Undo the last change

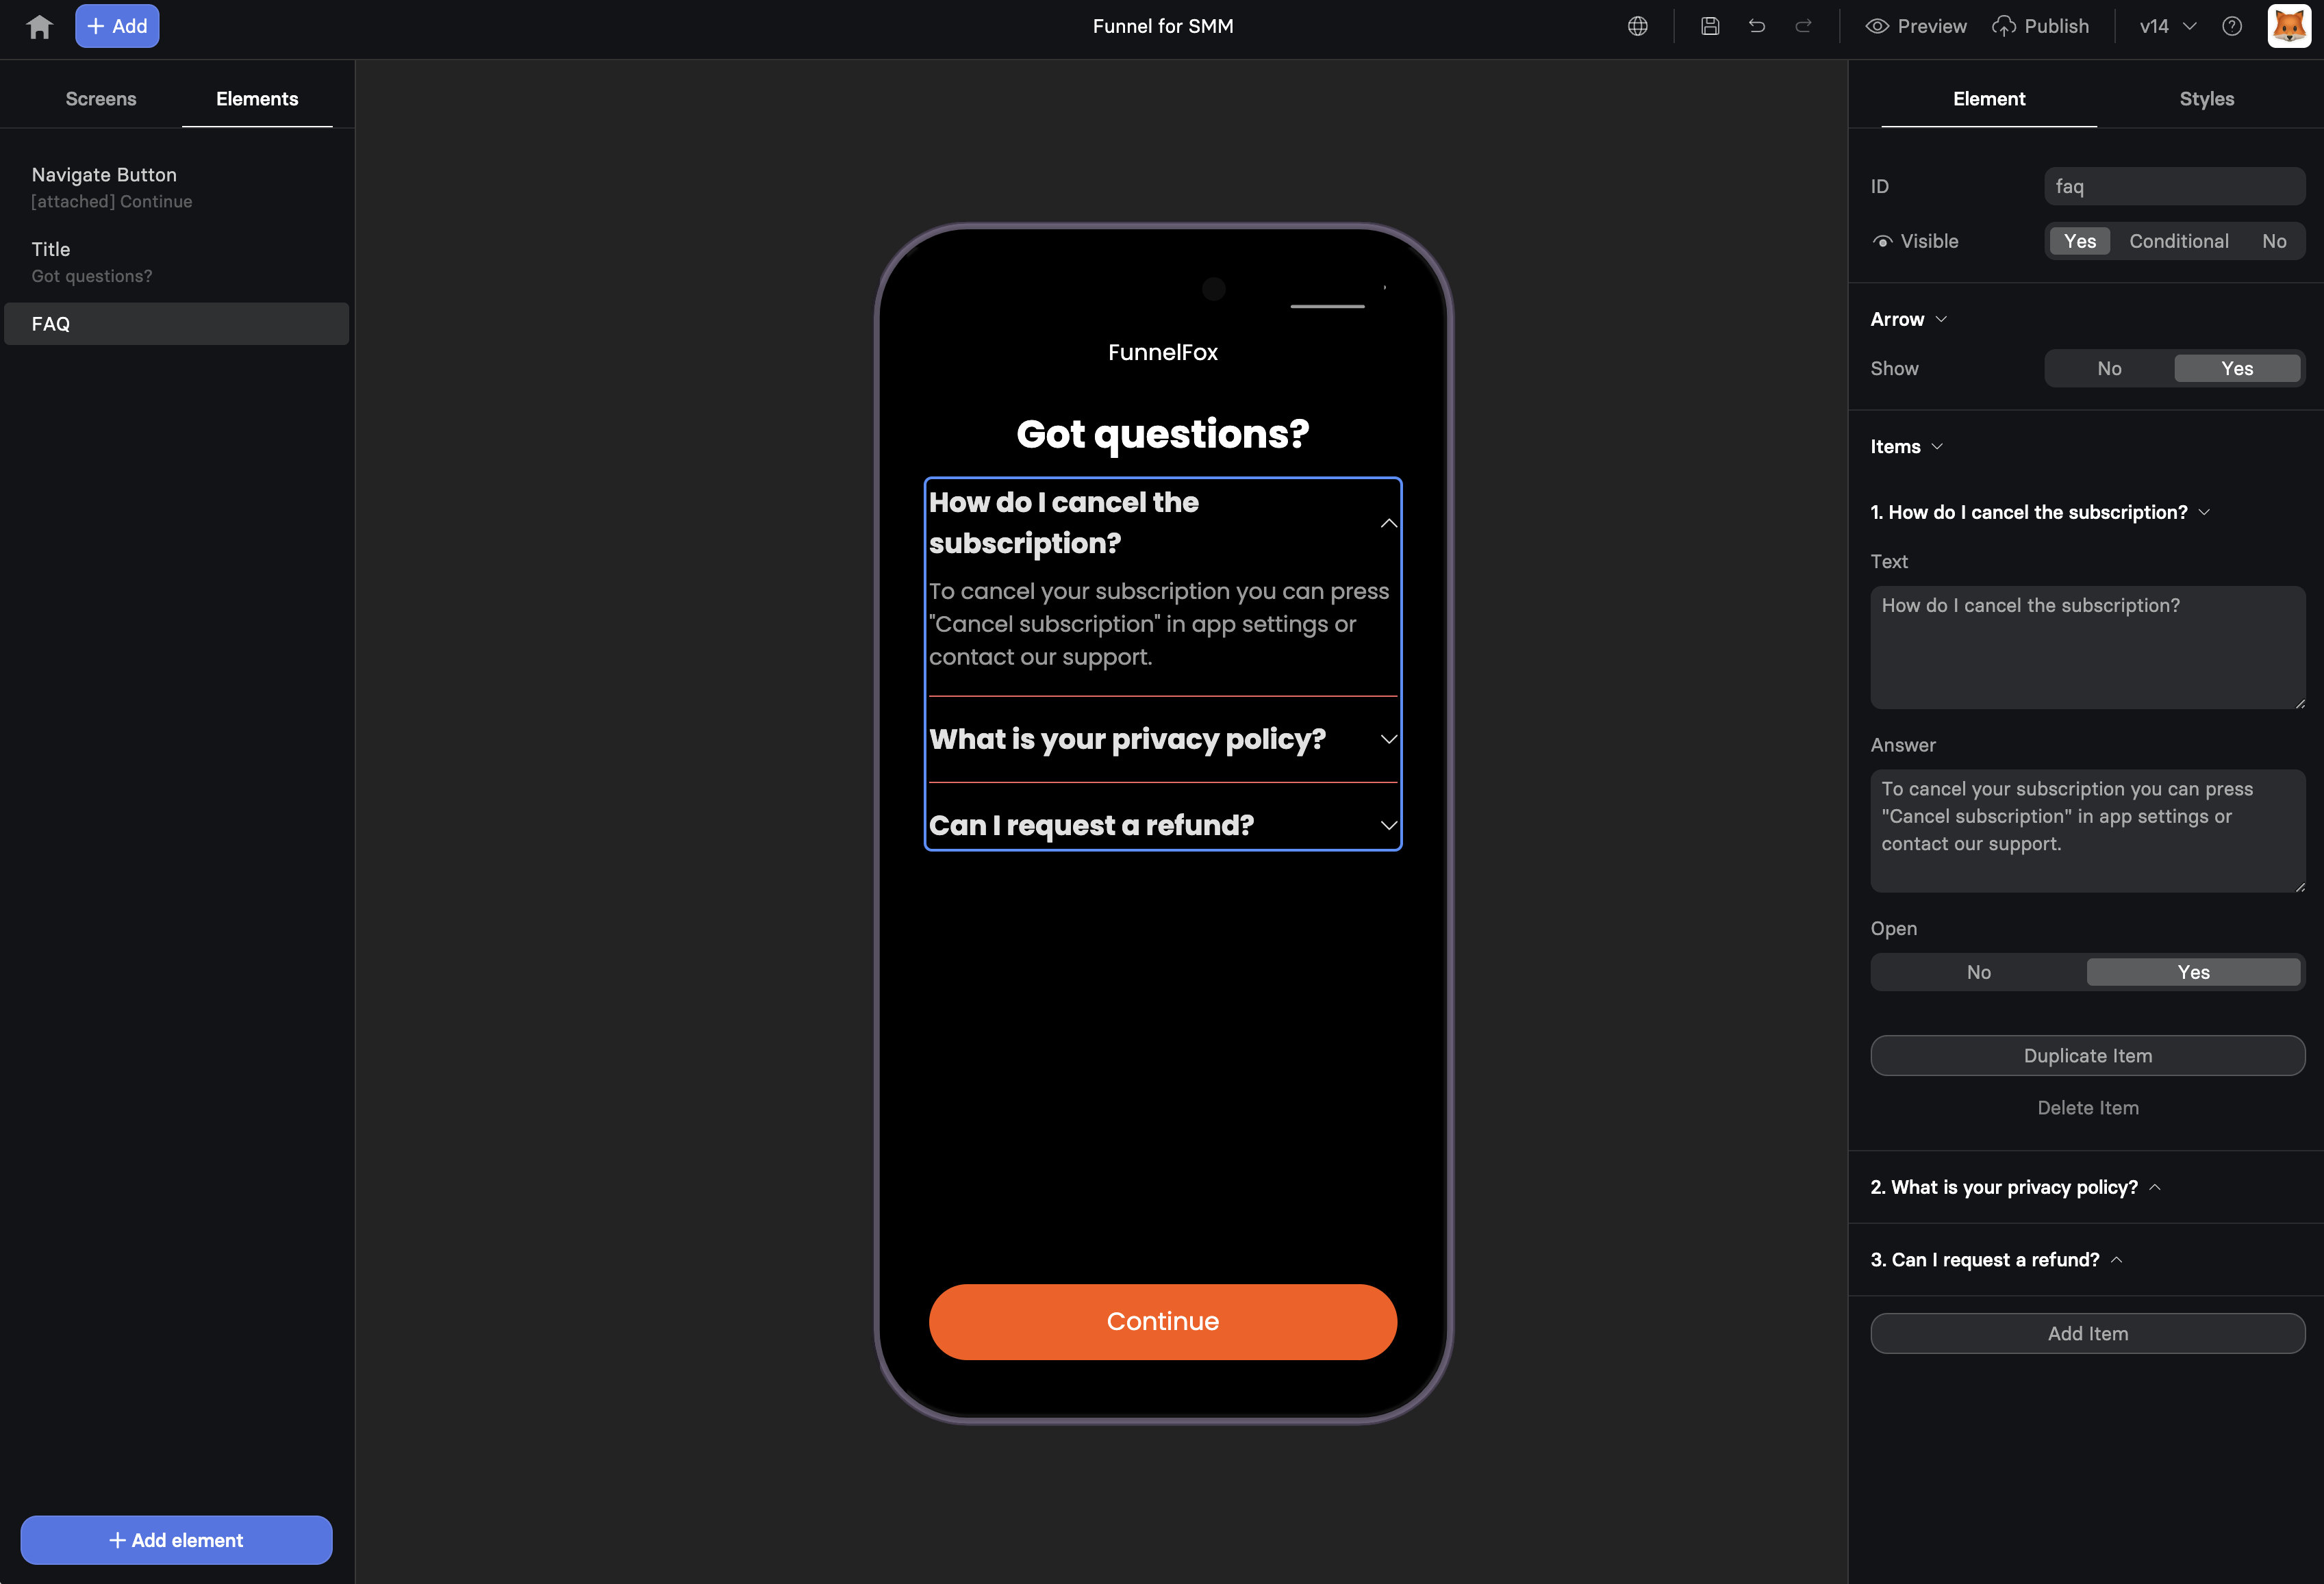[x=1757, y=26]
